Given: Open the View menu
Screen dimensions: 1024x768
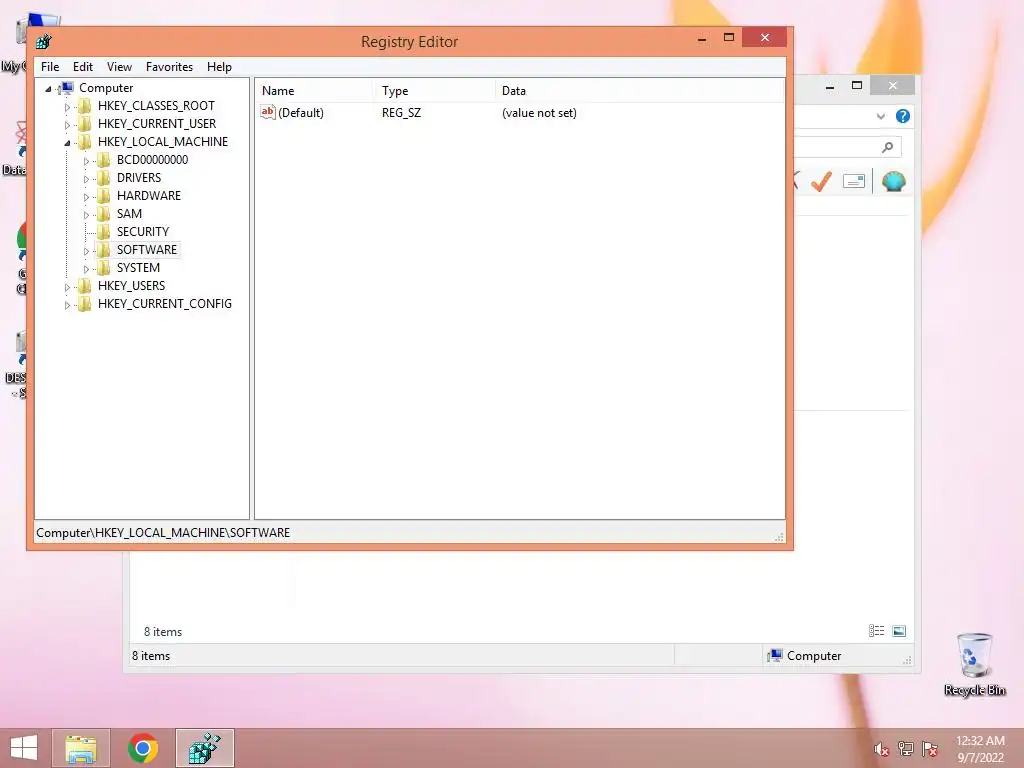Looking at the screenshot, I should pyautogui.click(x=120, y=67).
